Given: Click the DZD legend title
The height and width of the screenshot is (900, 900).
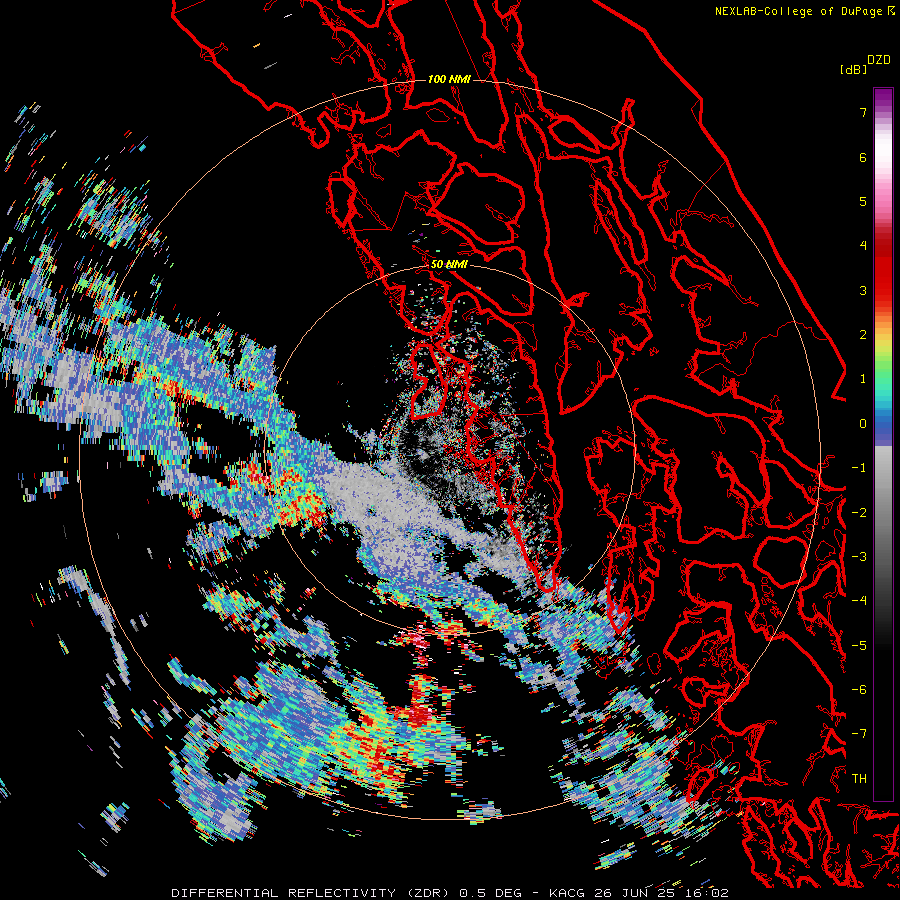Looking at the screenshot, I should pos(879,60).
